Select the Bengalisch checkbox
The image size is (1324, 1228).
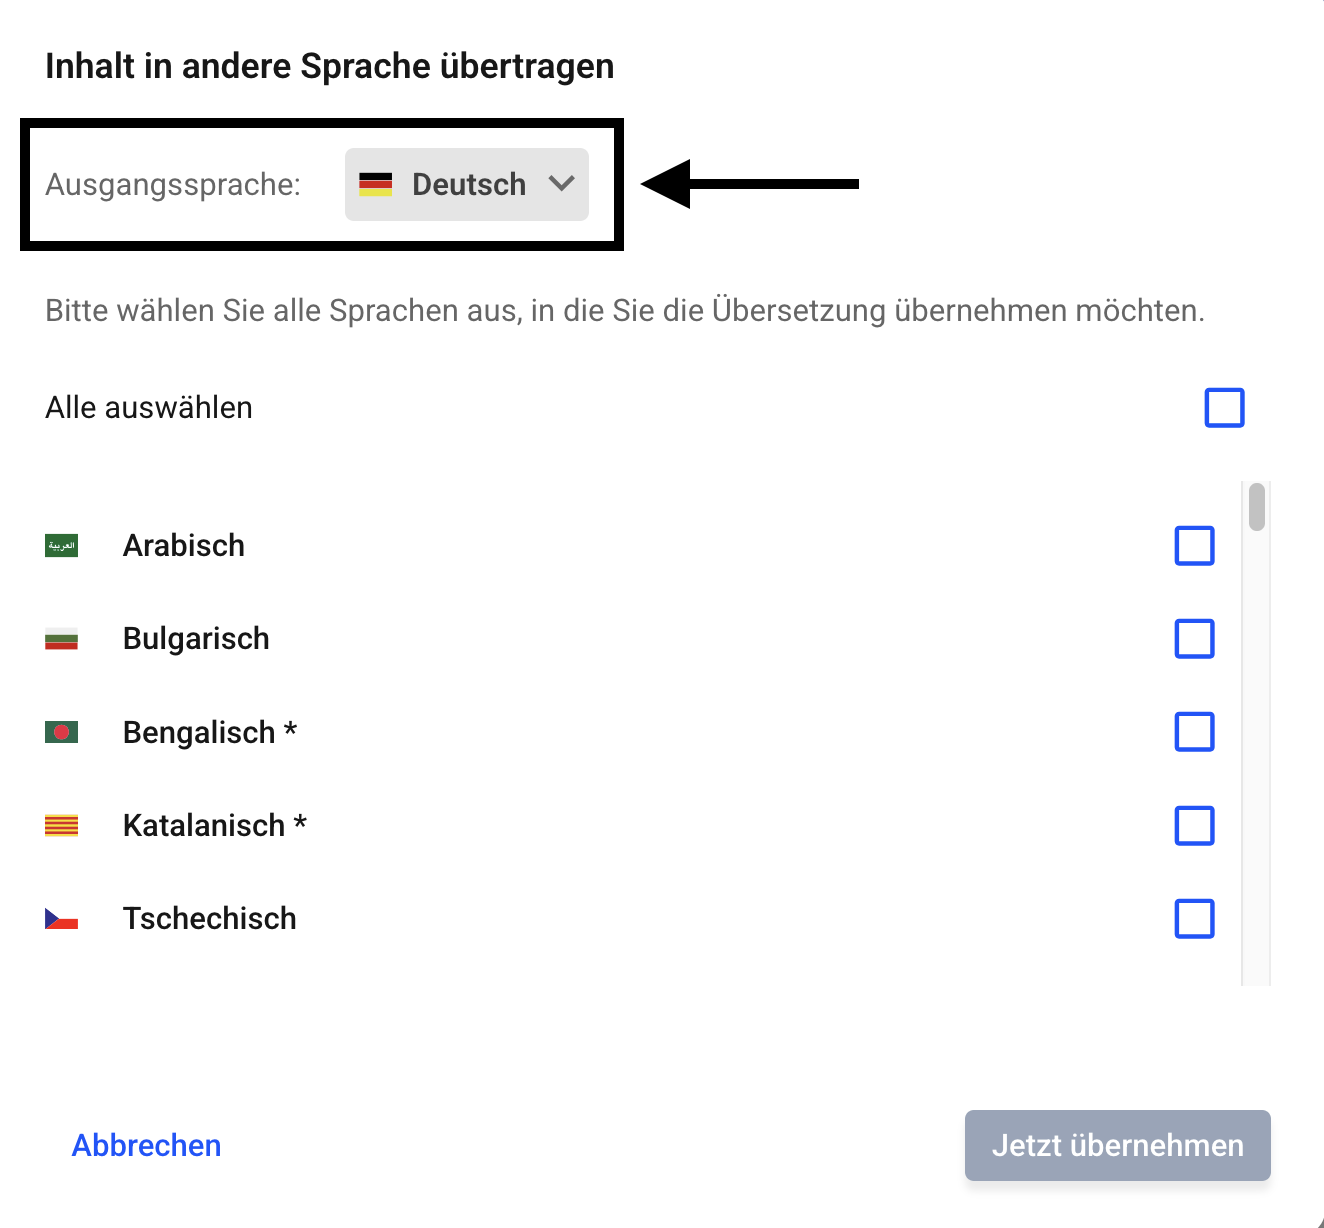click(1194, 732)
